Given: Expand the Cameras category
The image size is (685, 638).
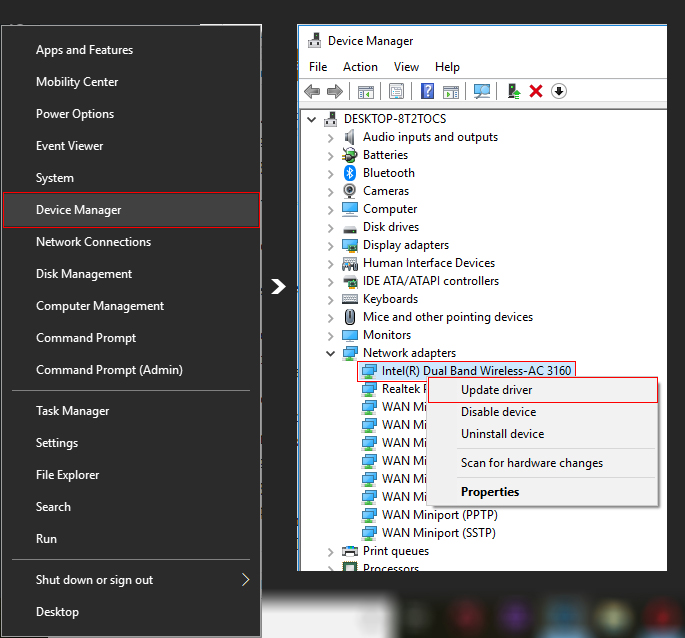Looking at the screenshot, I should [331, 192].
